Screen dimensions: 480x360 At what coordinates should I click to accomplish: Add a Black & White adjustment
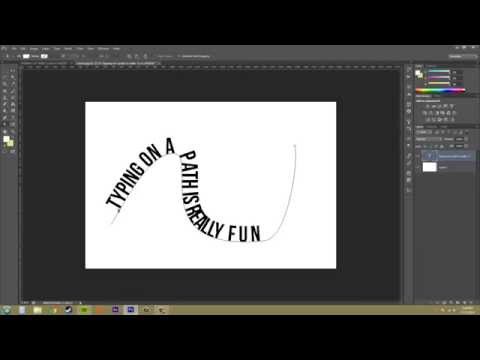coord(437,113)
